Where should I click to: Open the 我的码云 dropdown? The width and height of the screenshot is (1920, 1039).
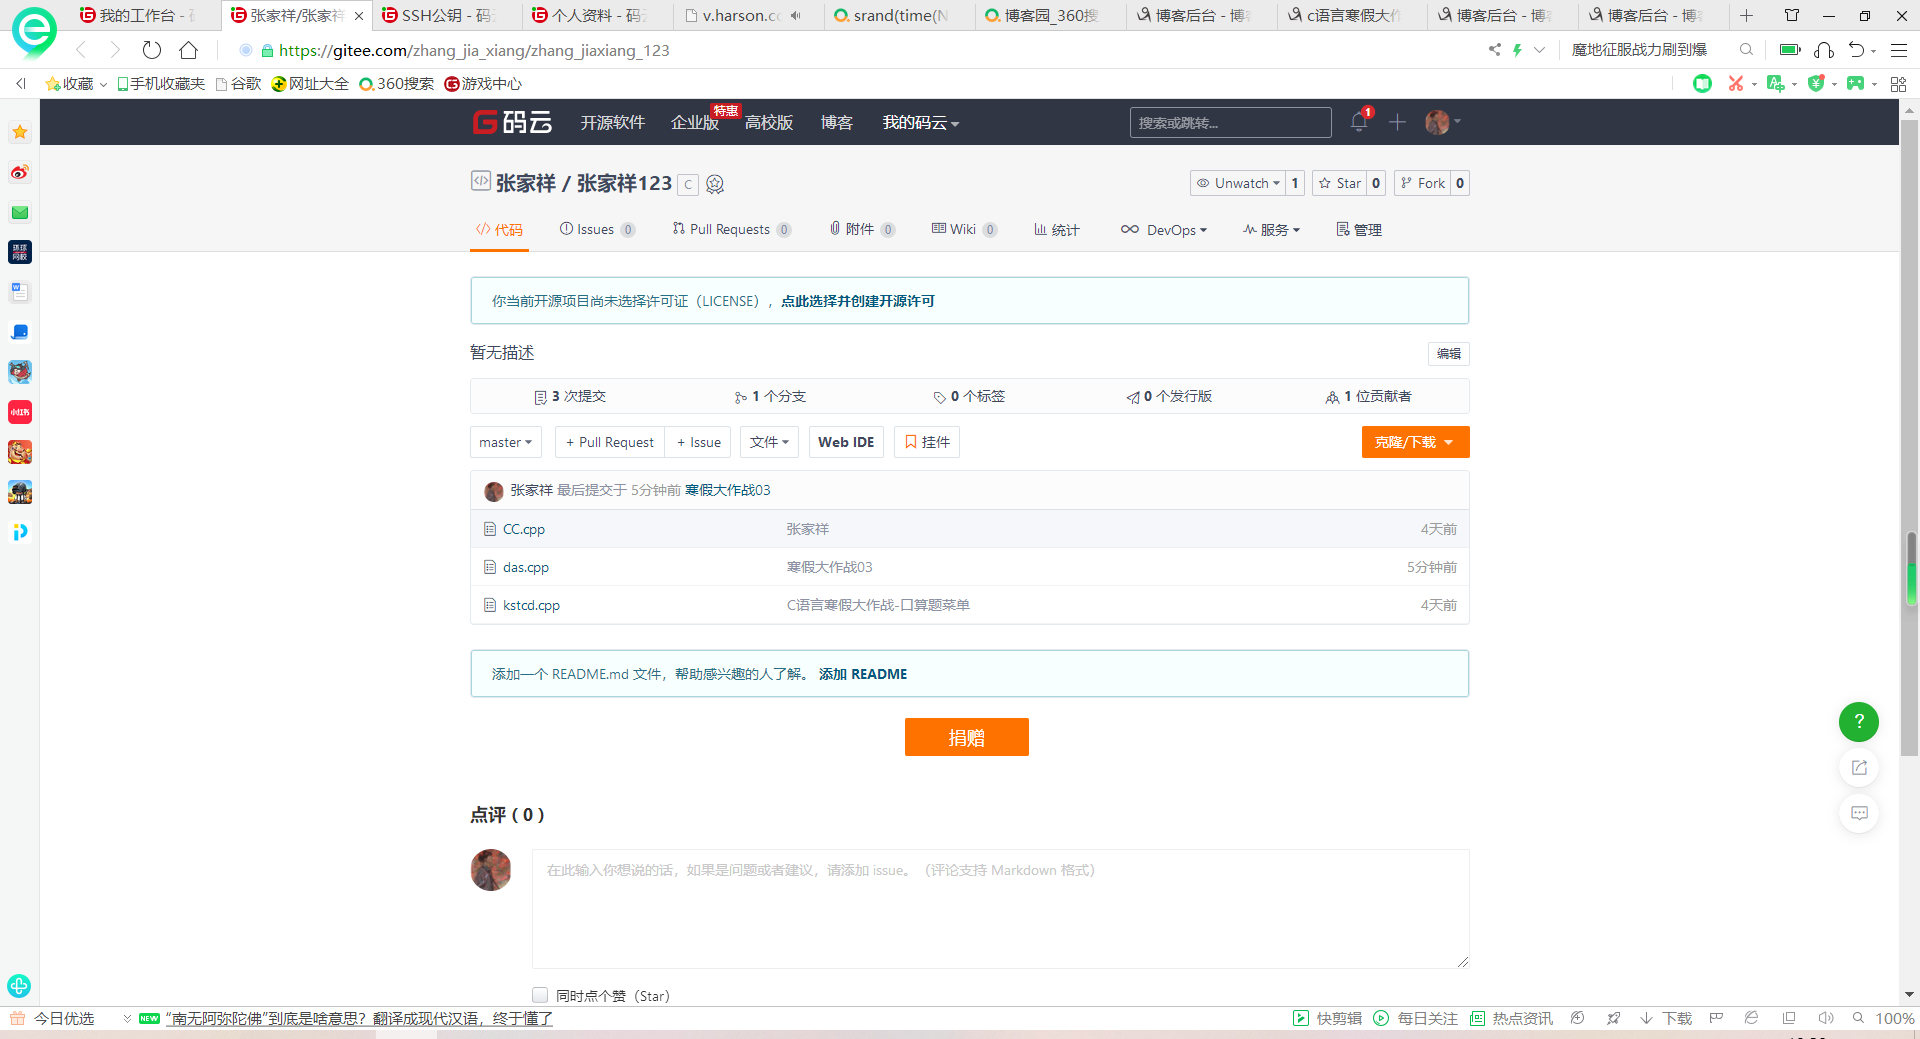click(921, 122)
